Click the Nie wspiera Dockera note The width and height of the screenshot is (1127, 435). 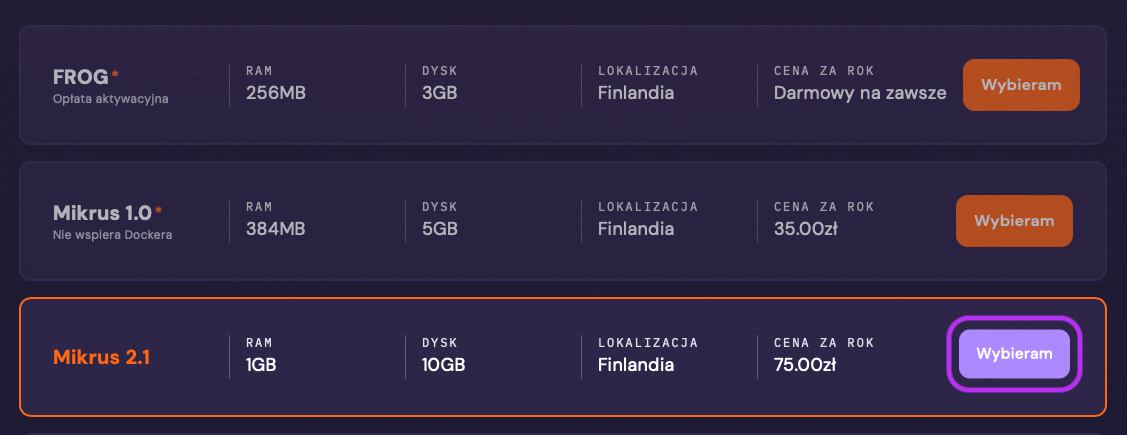click(112, 234)
